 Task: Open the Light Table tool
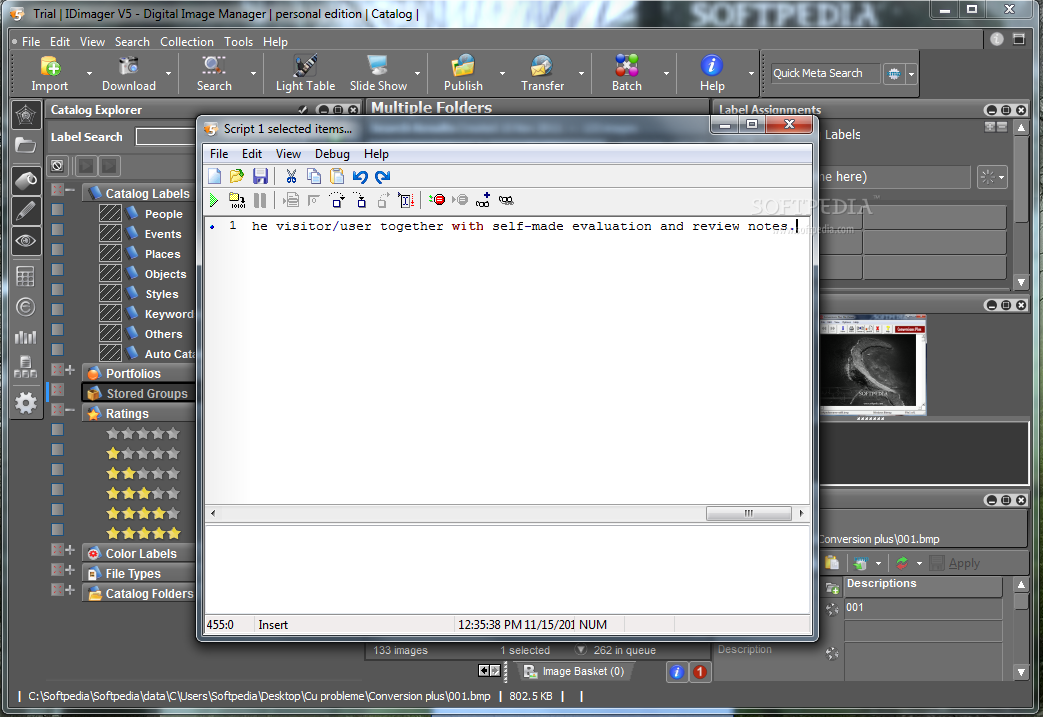(305, 74)
